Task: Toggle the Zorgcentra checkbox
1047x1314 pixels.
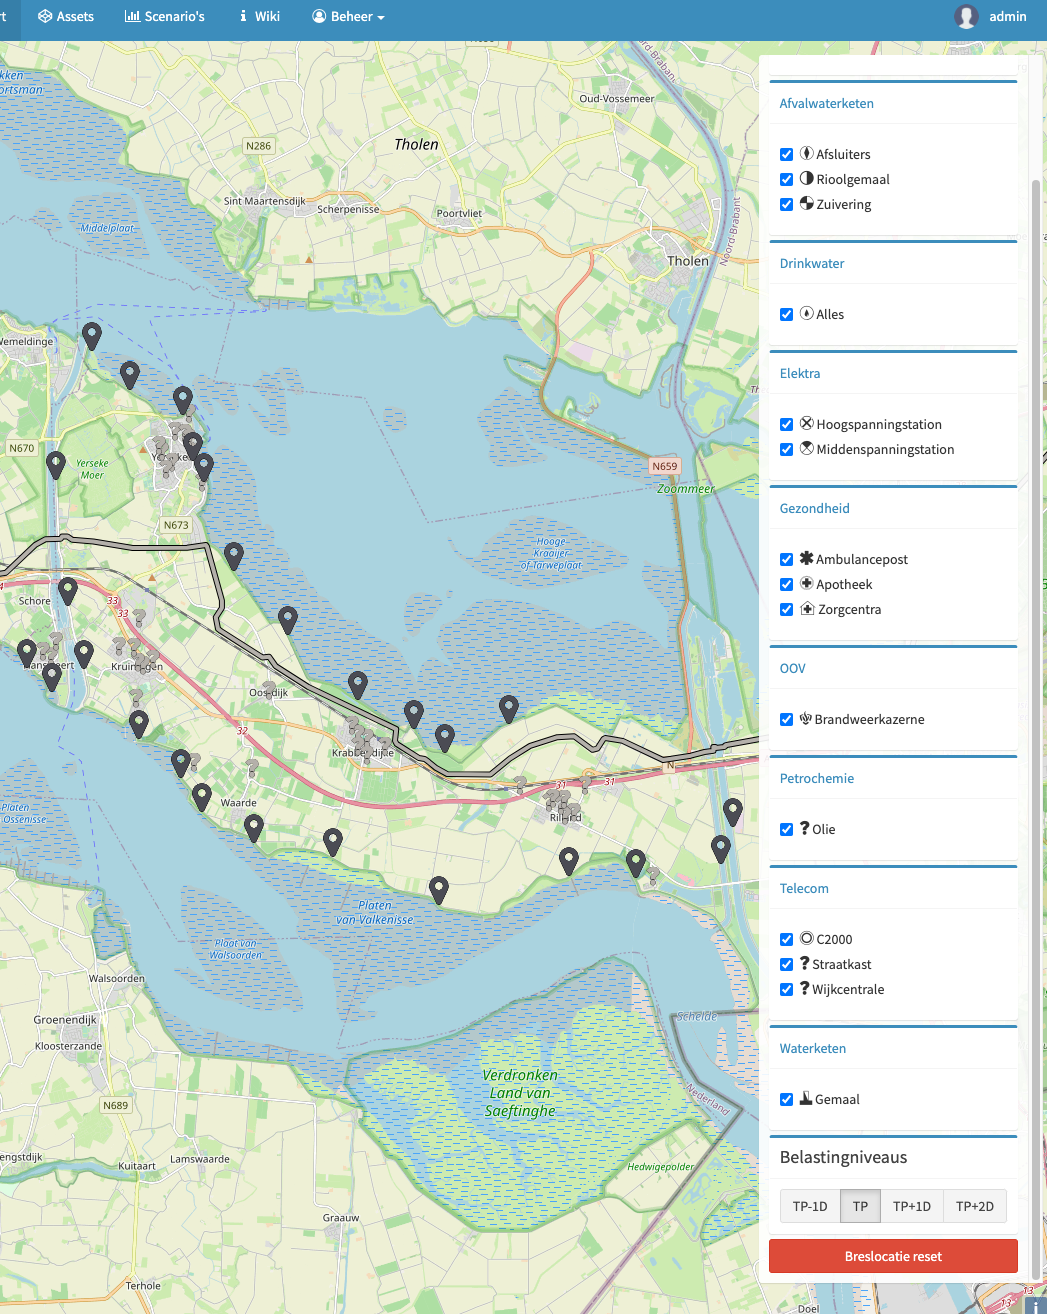Action: tap(787, 609)
